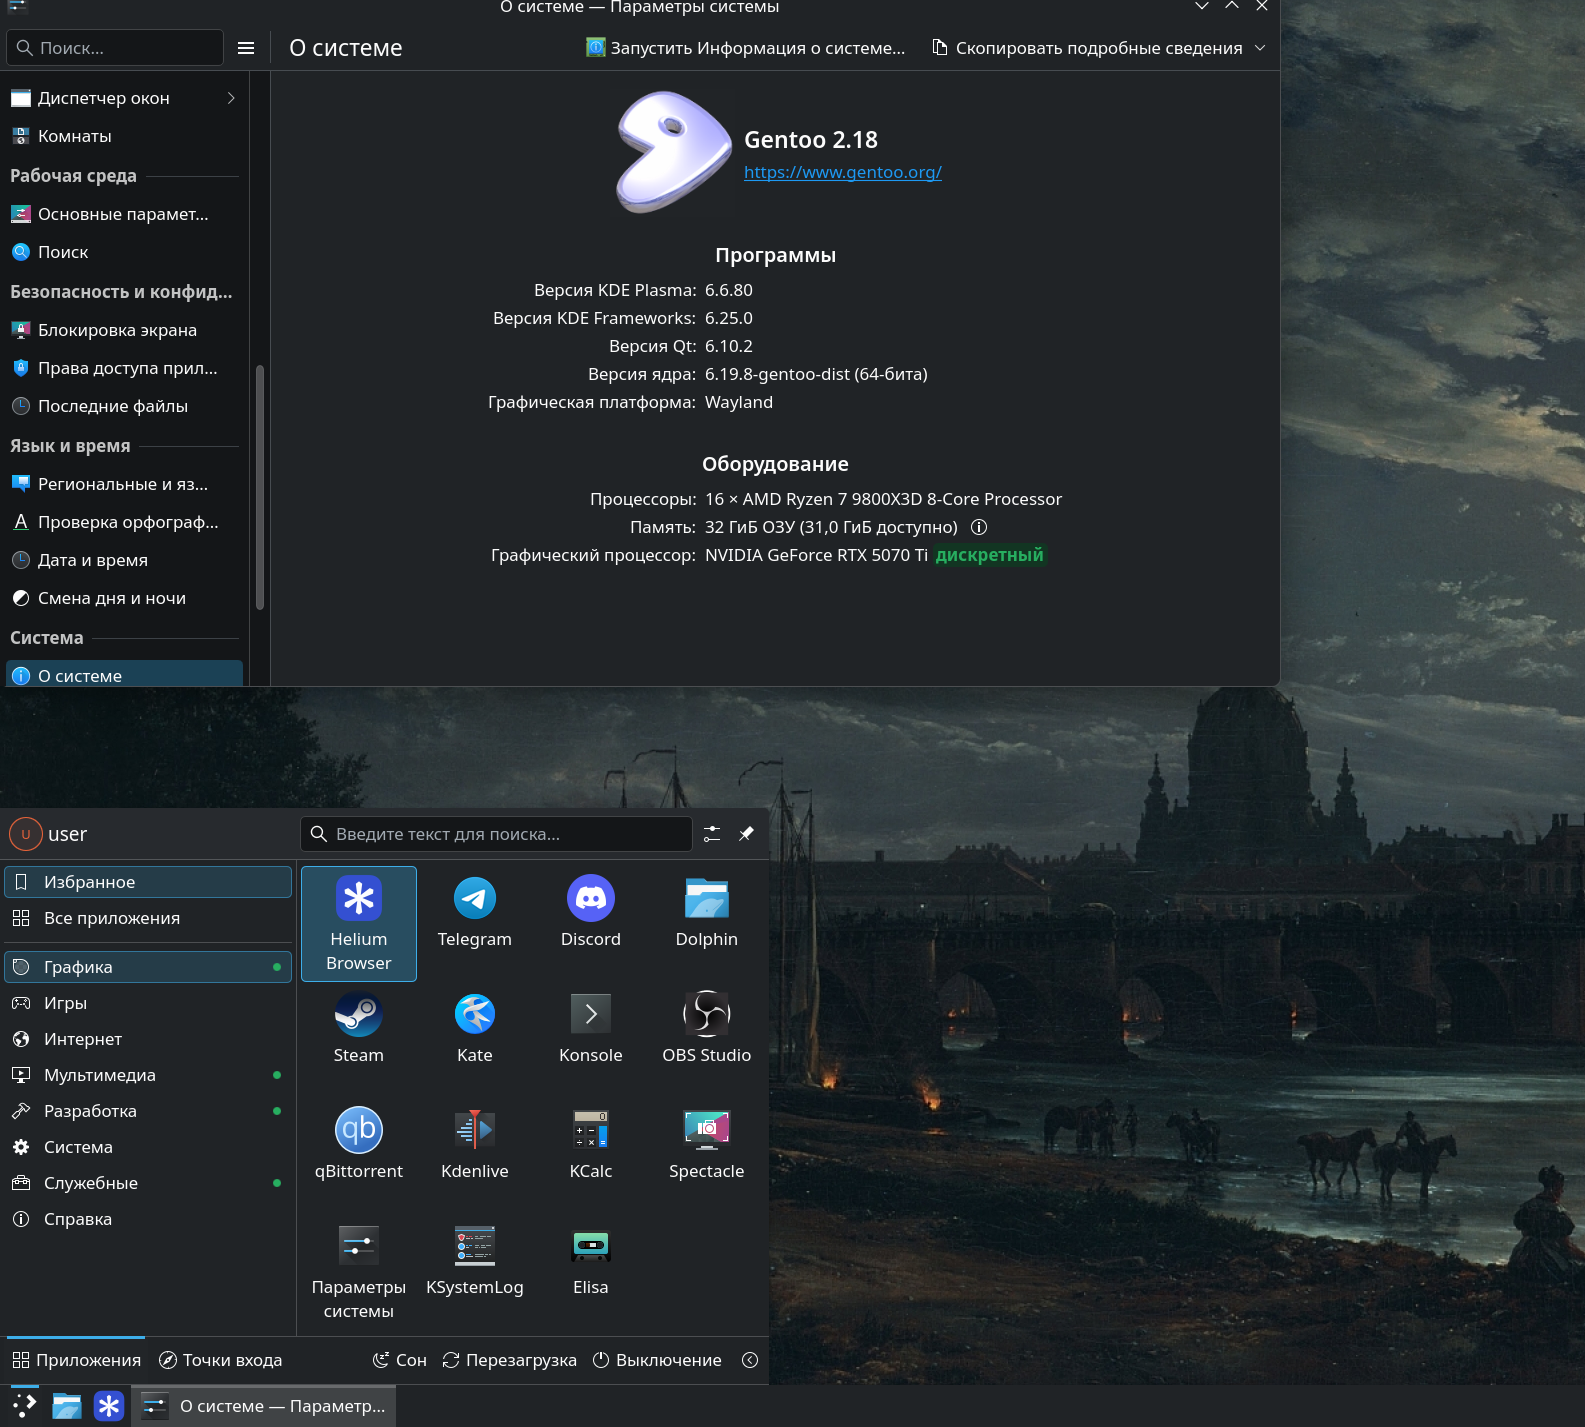Open OBS Studio

tap(707, 1028)
